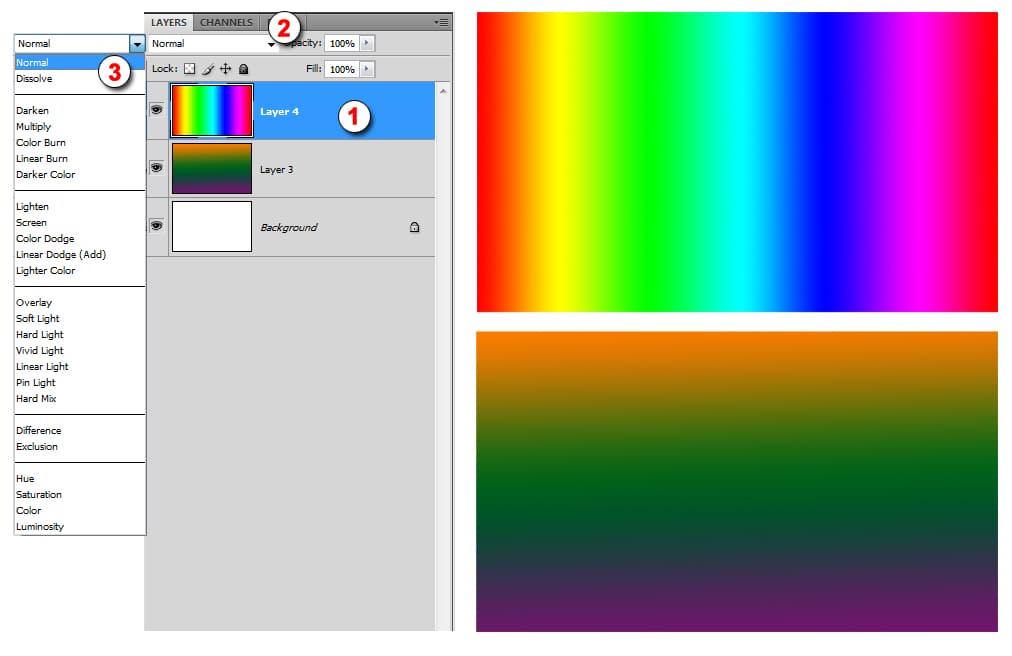The width and height of the screenshot is (1012, 656).
Task: Click the lock position move icon
Action: [x=225, y=68]
